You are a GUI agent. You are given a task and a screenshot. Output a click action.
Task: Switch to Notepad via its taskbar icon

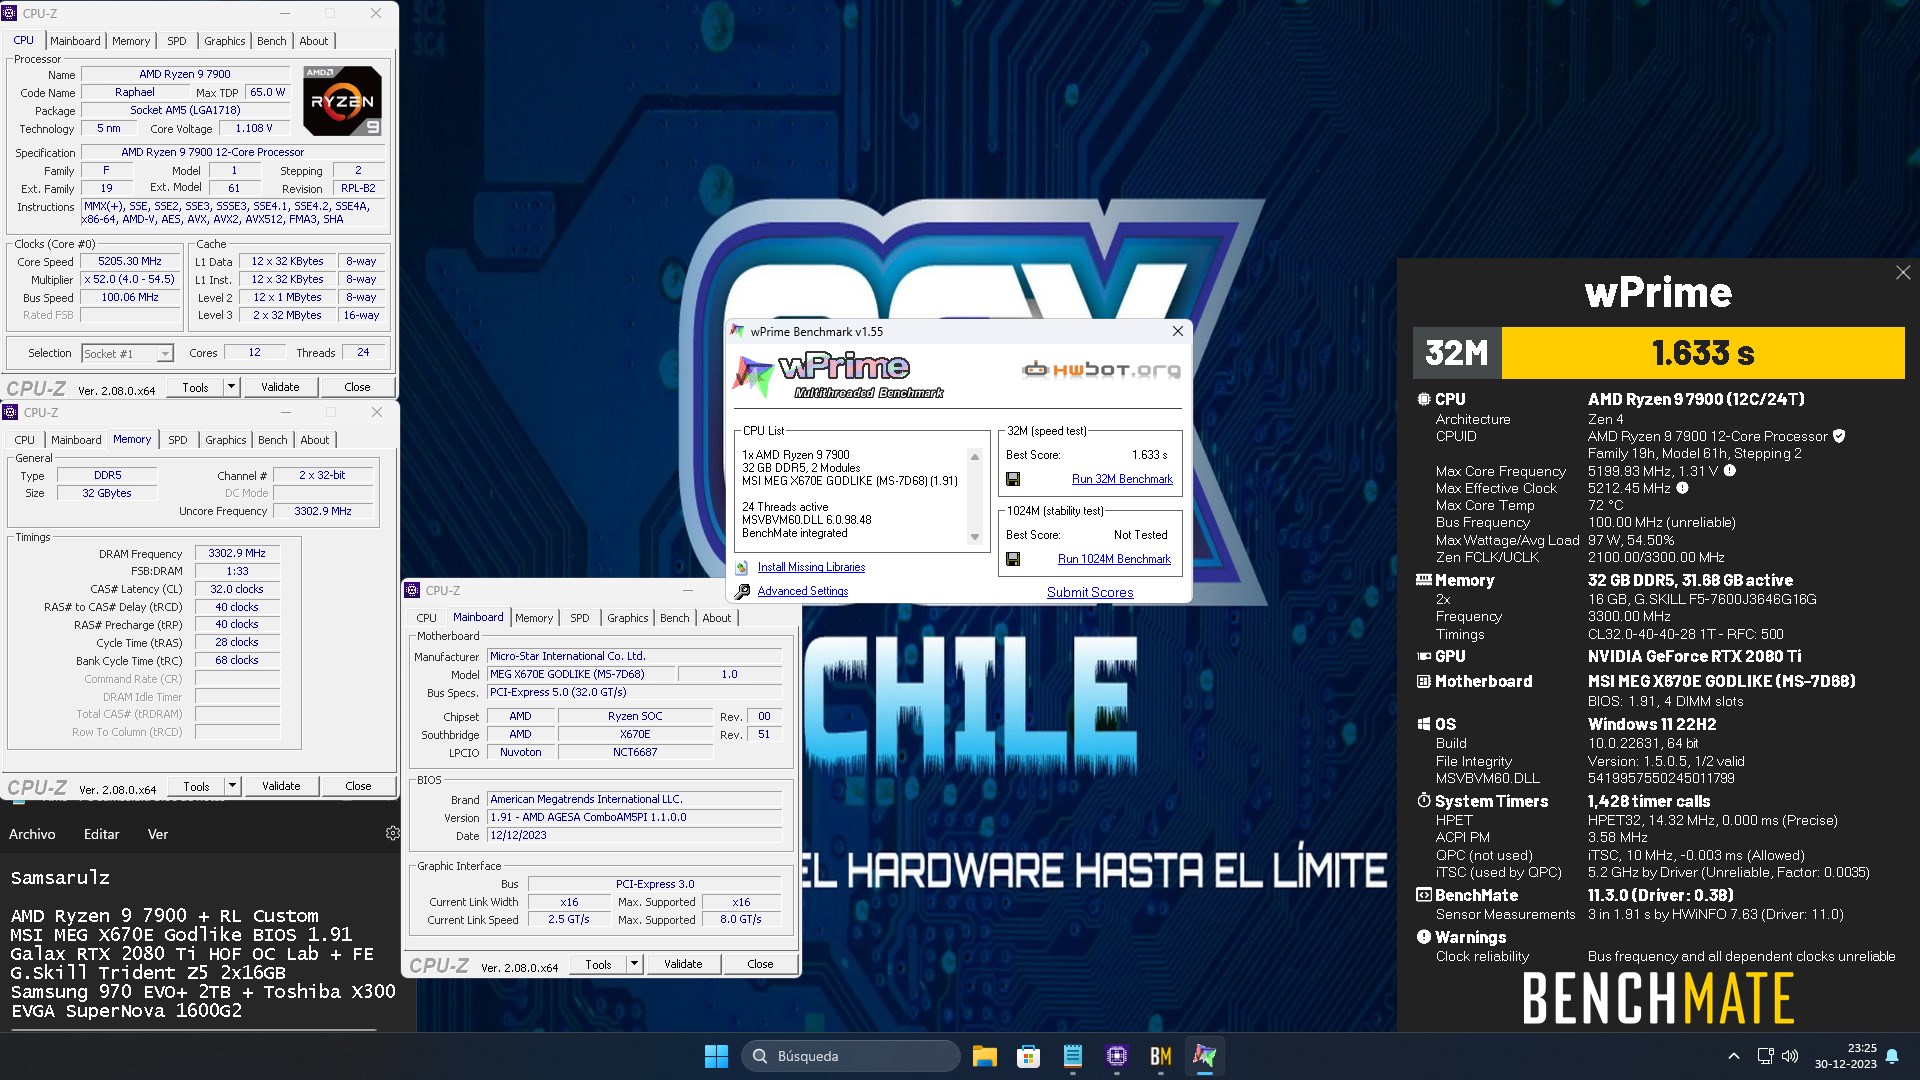1073,1056
